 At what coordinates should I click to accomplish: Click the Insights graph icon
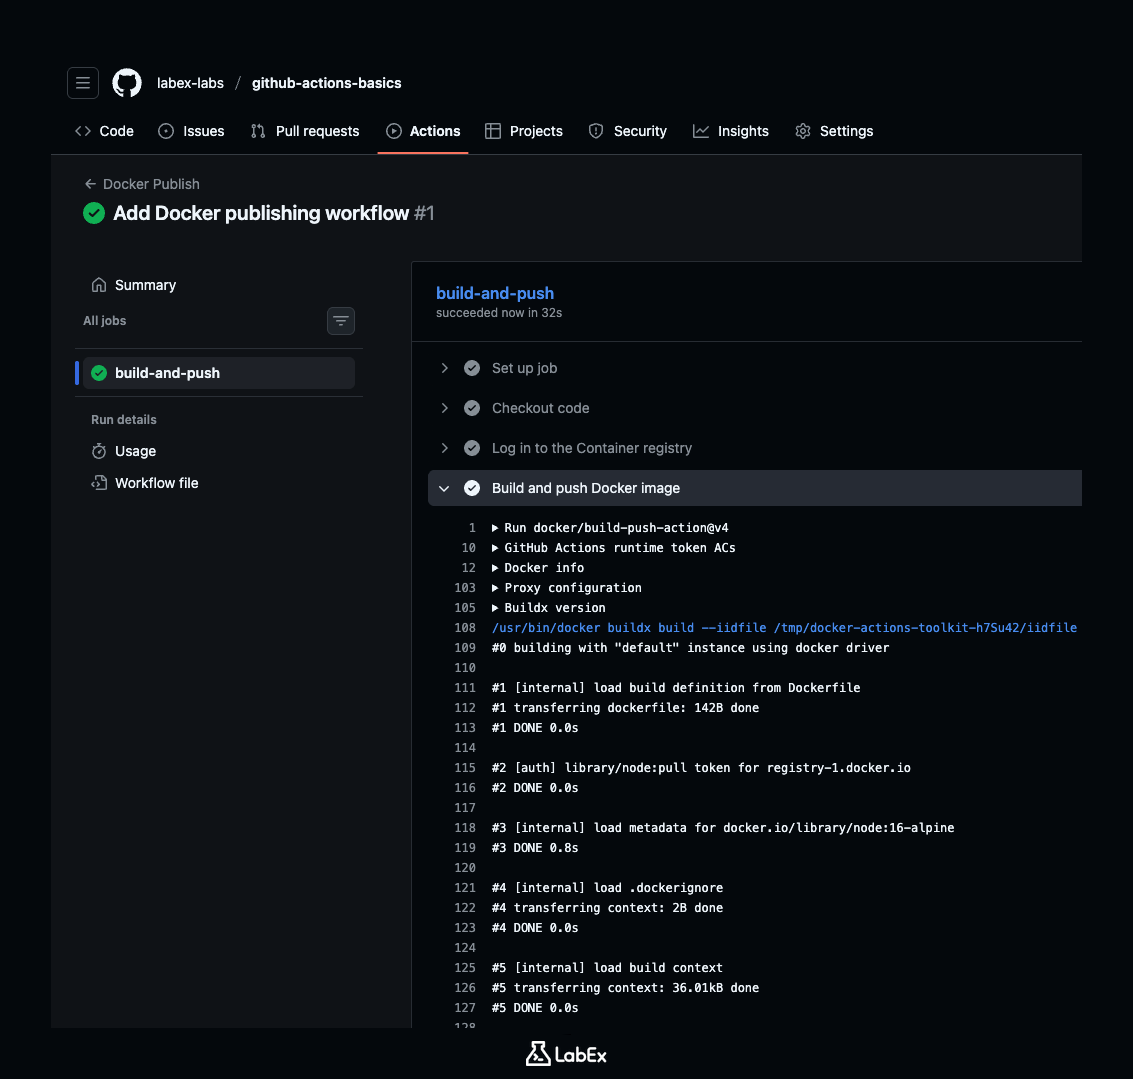(x=701, y=131)
